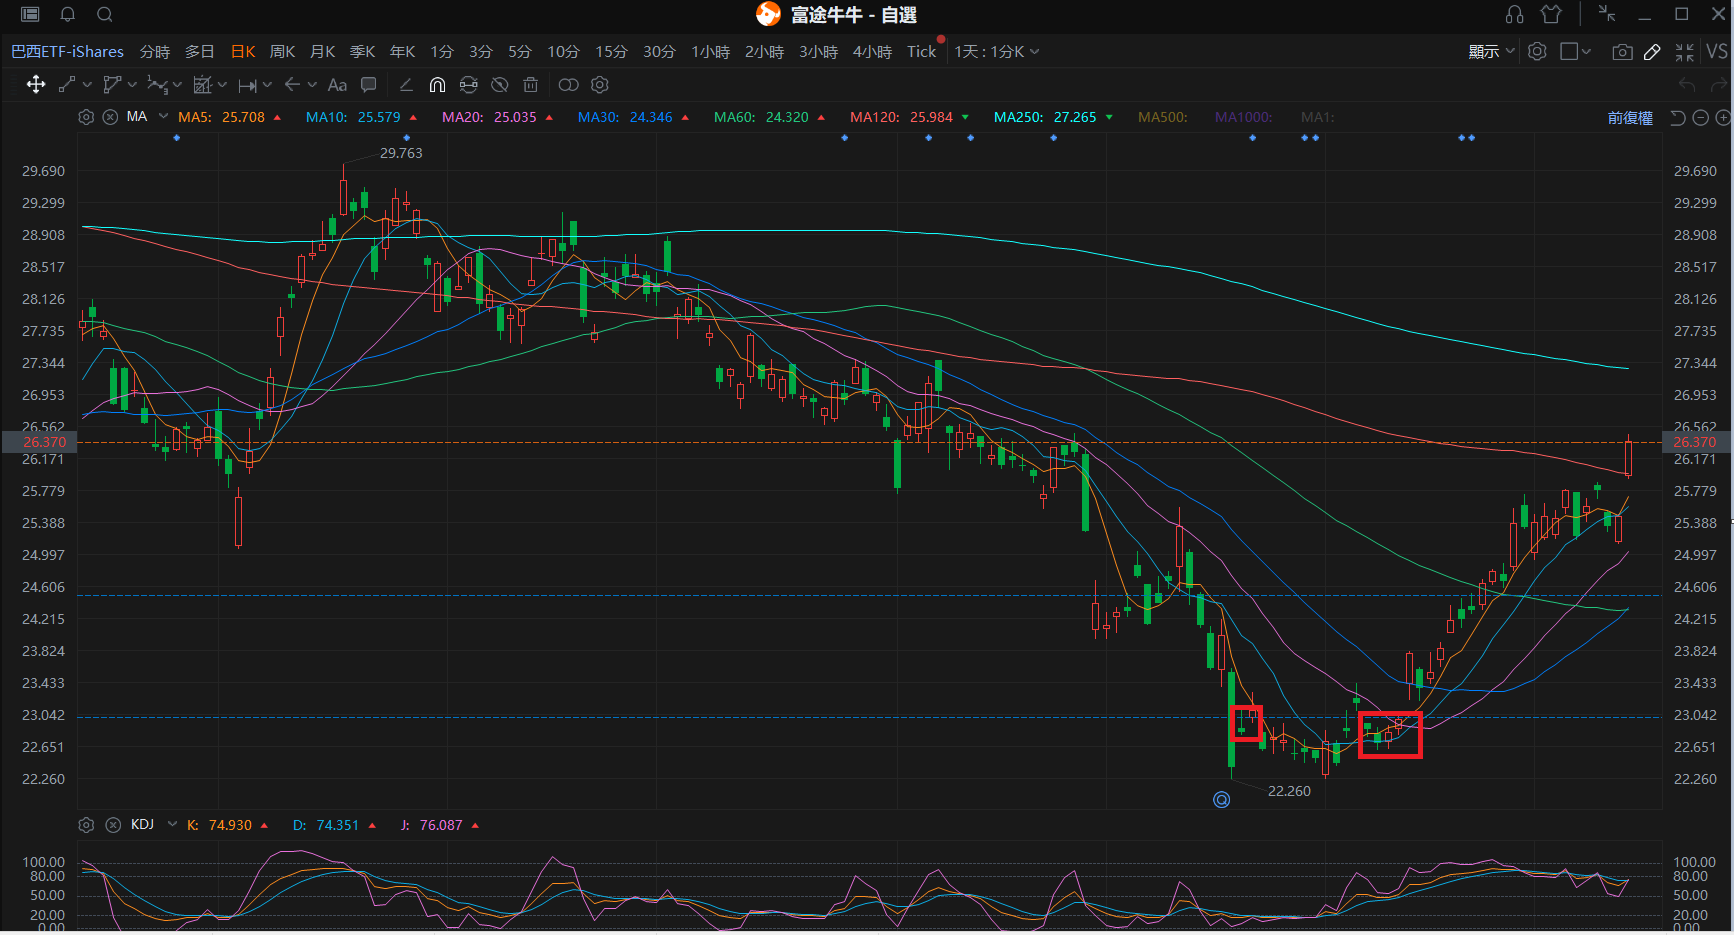1734x935 pixels.
Task: Click the 前復權 adjustment button
Action: click(1629, 118)
